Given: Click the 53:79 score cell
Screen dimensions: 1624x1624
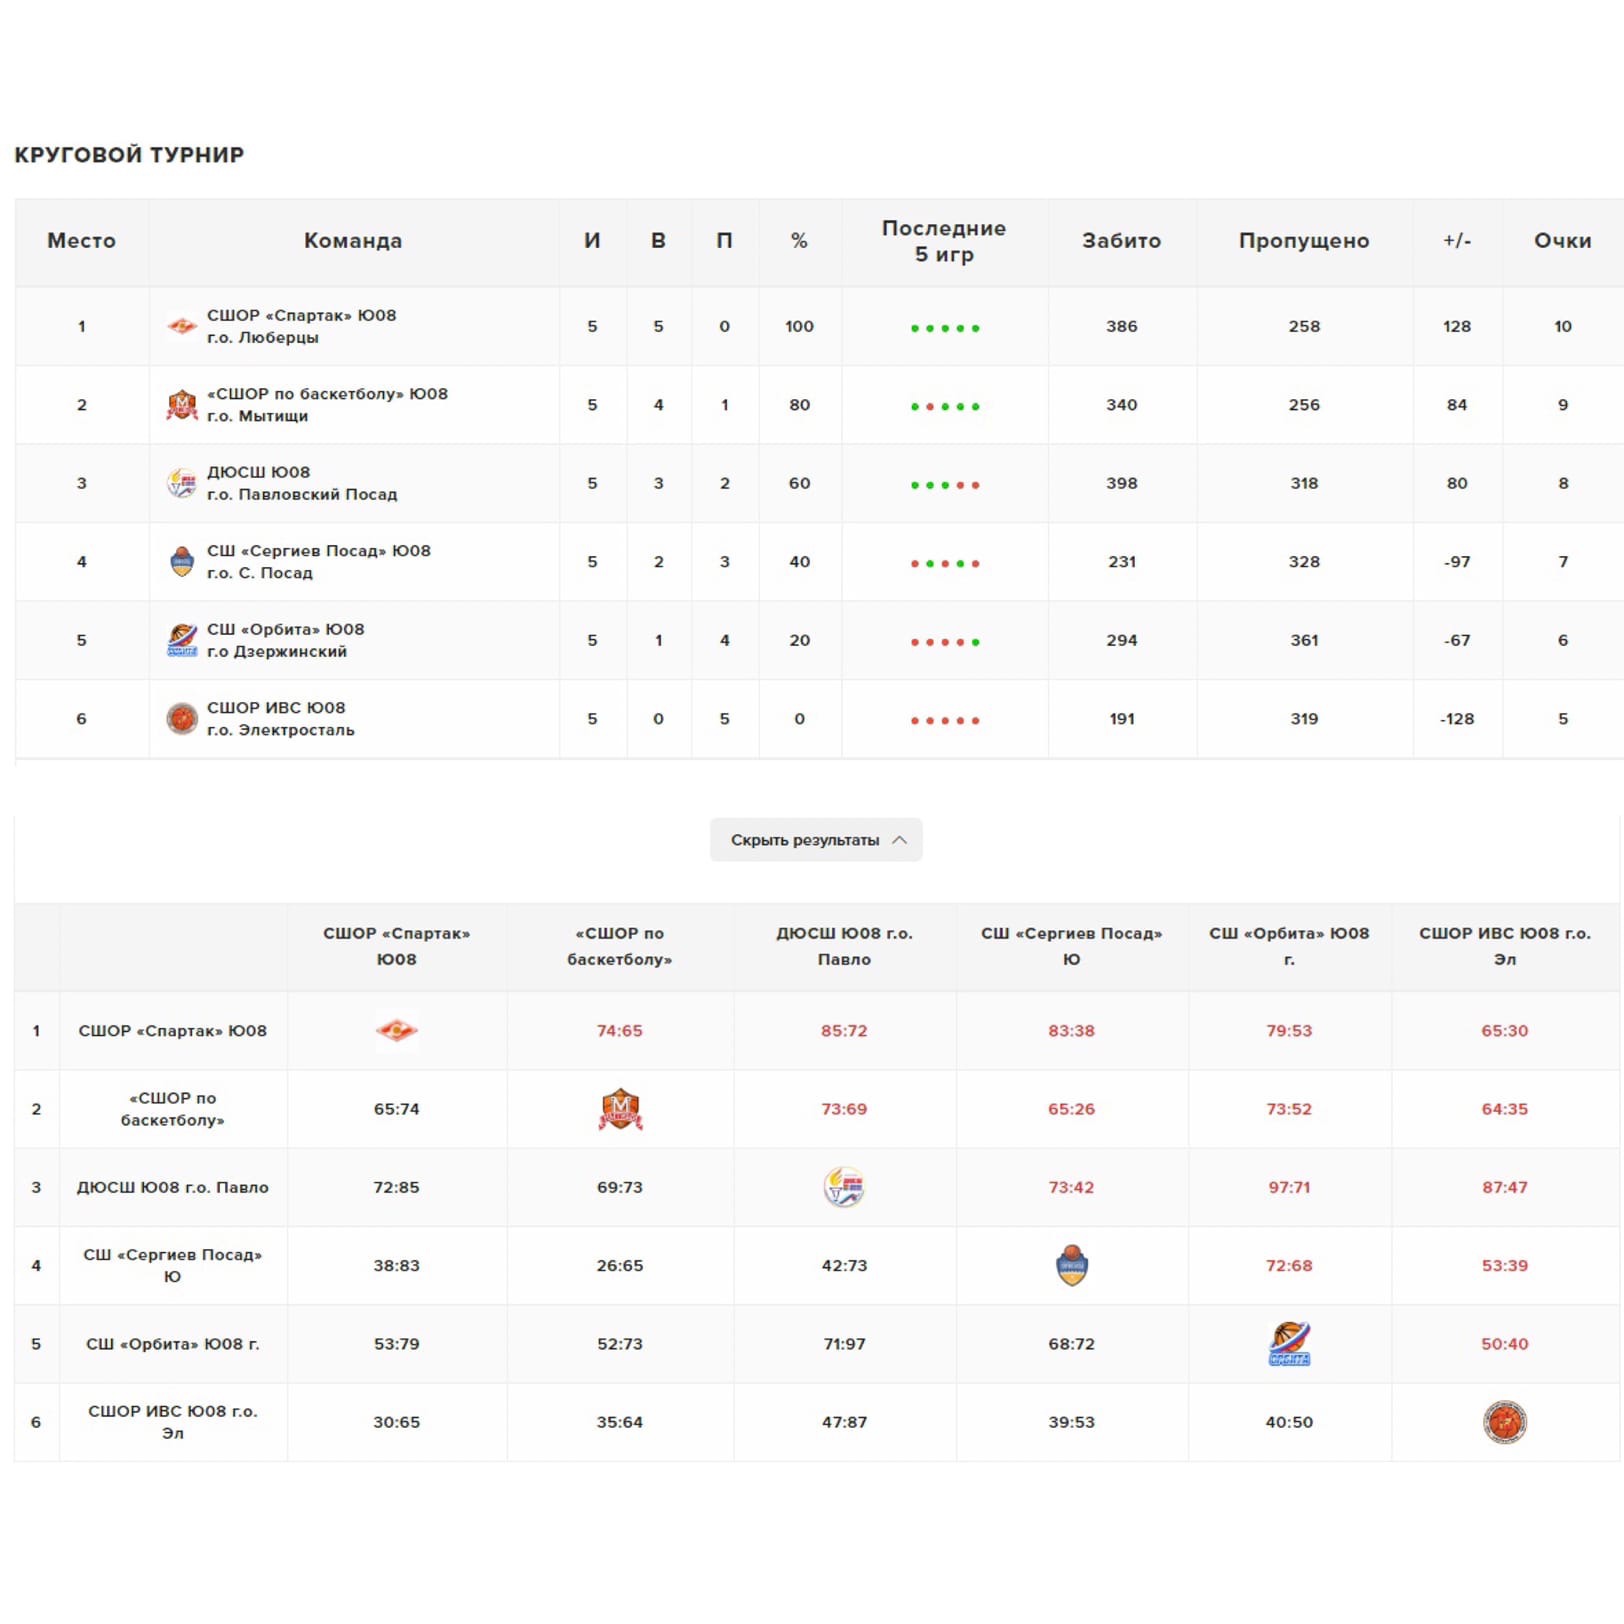Looking at the screenshot, I should click(397, 1344).
